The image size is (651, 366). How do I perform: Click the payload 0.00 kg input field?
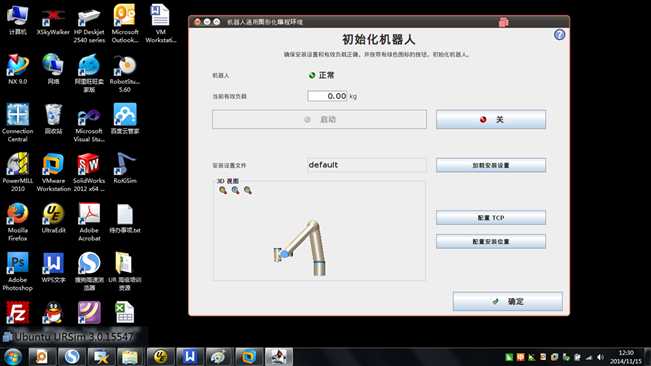coord(327,96)
